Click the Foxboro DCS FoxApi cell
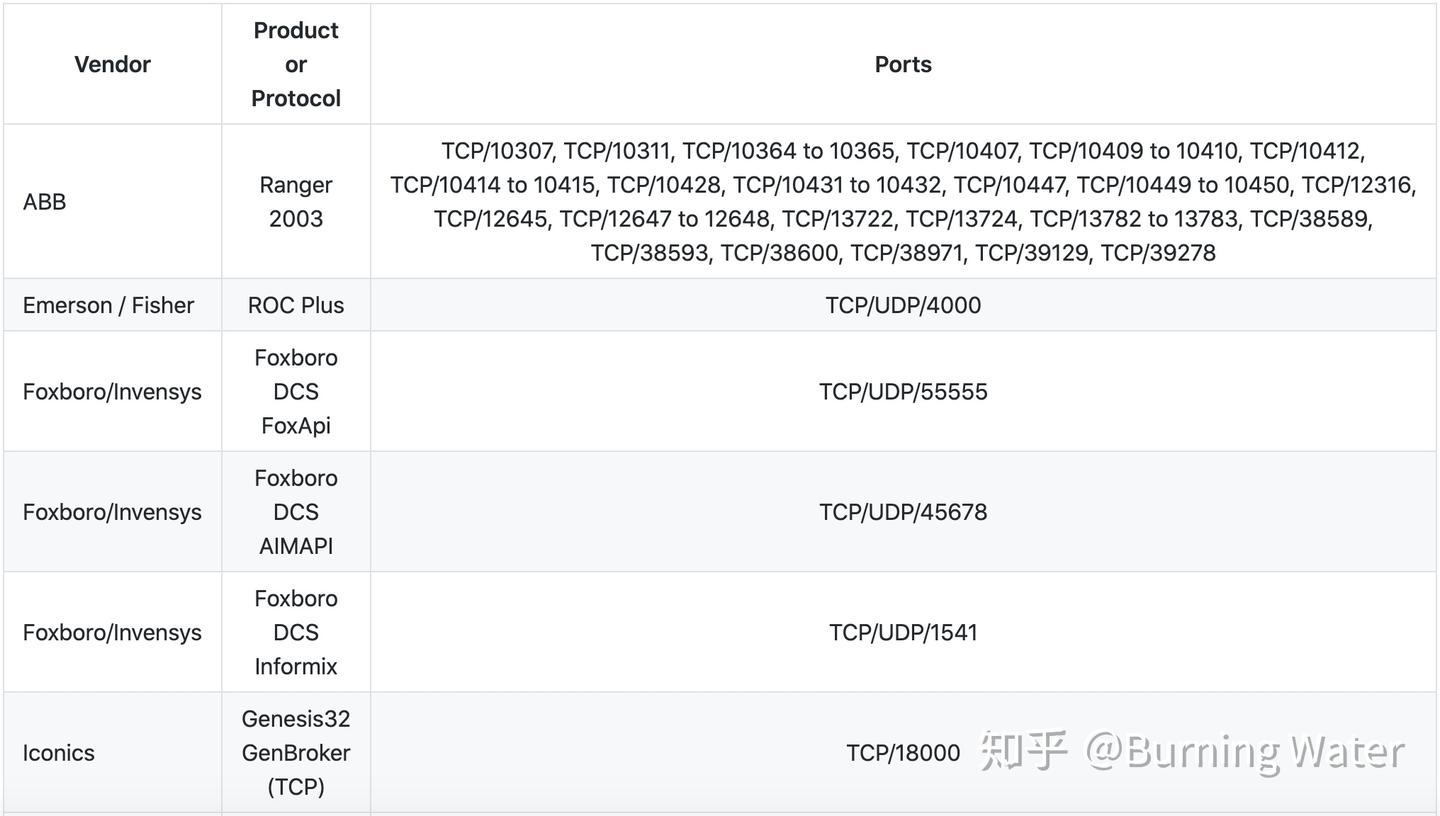The image size is (1440, 816). click(296, 391)
